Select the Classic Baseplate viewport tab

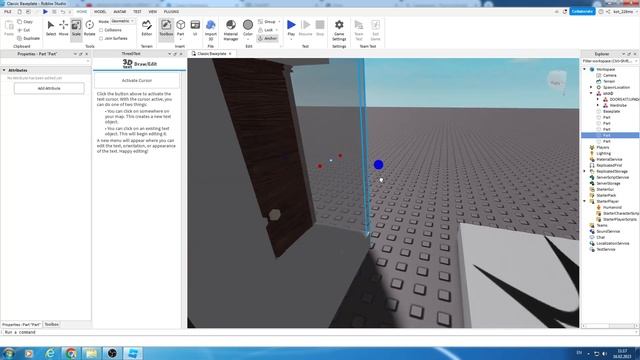coord(211,53)
